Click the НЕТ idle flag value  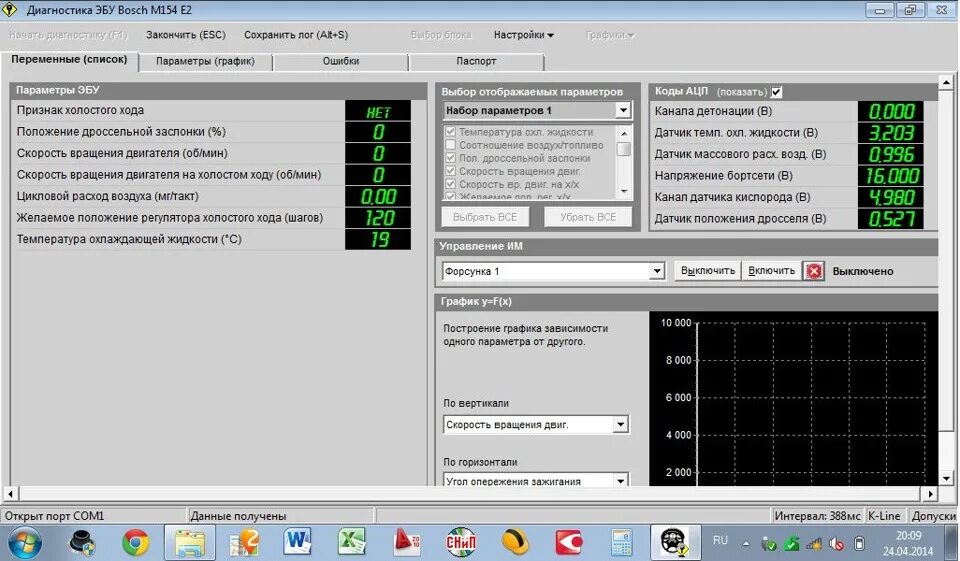378,111
